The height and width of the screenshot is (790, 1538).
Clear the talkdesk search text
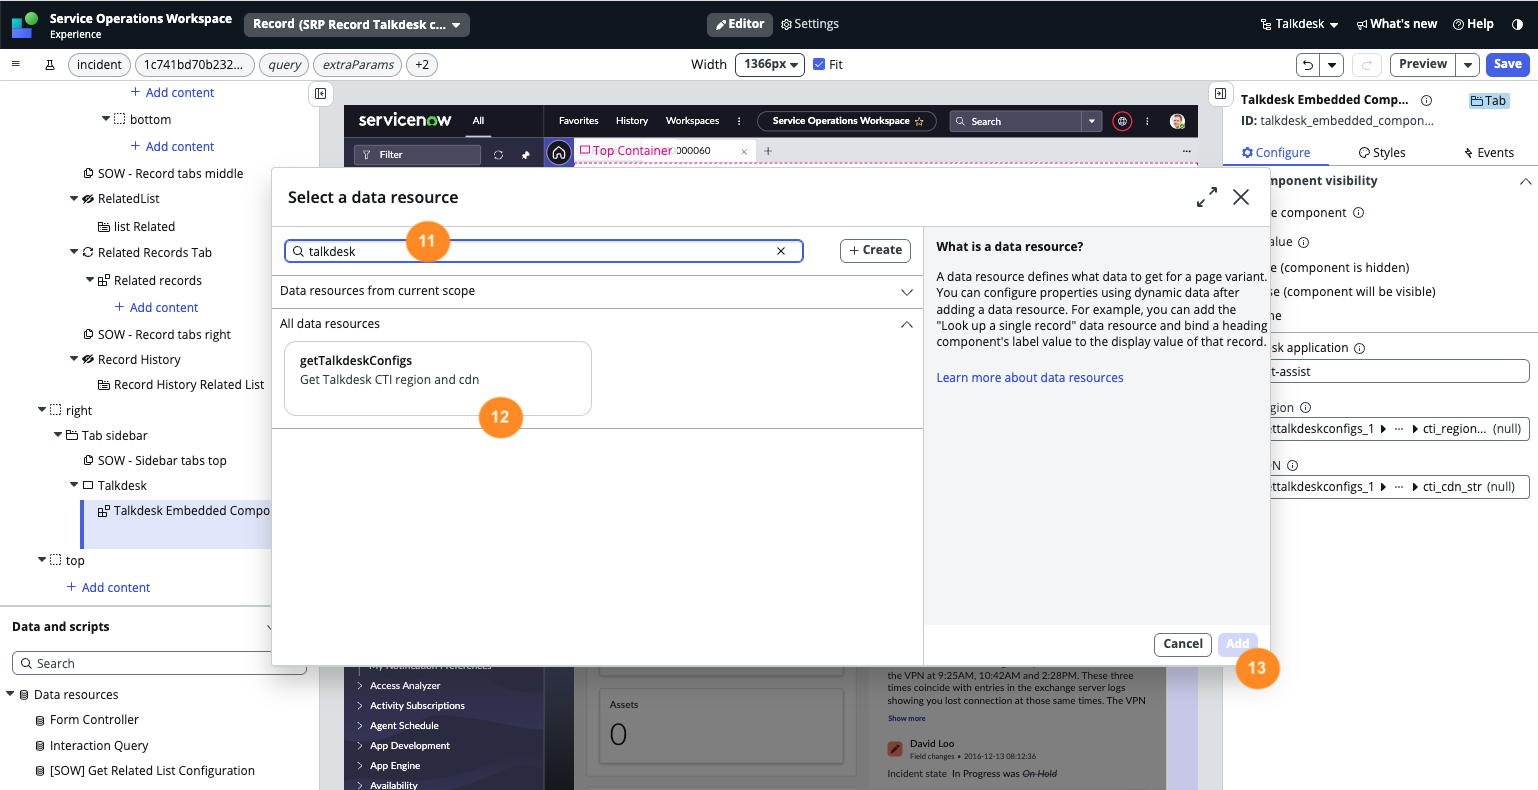[781, 251]
